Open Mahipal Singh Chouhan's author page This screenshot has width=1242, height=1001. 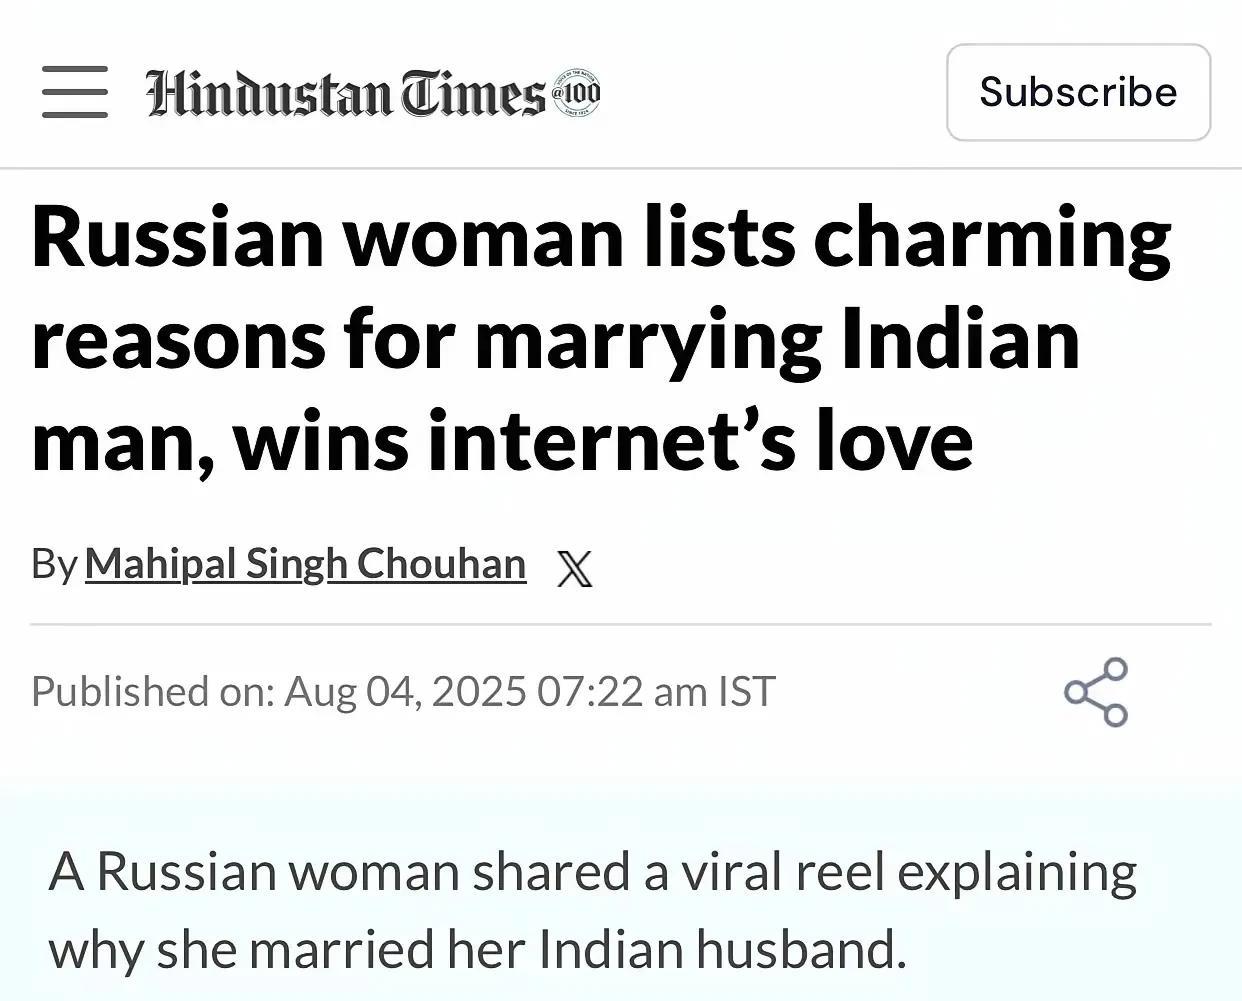point(305,564)
